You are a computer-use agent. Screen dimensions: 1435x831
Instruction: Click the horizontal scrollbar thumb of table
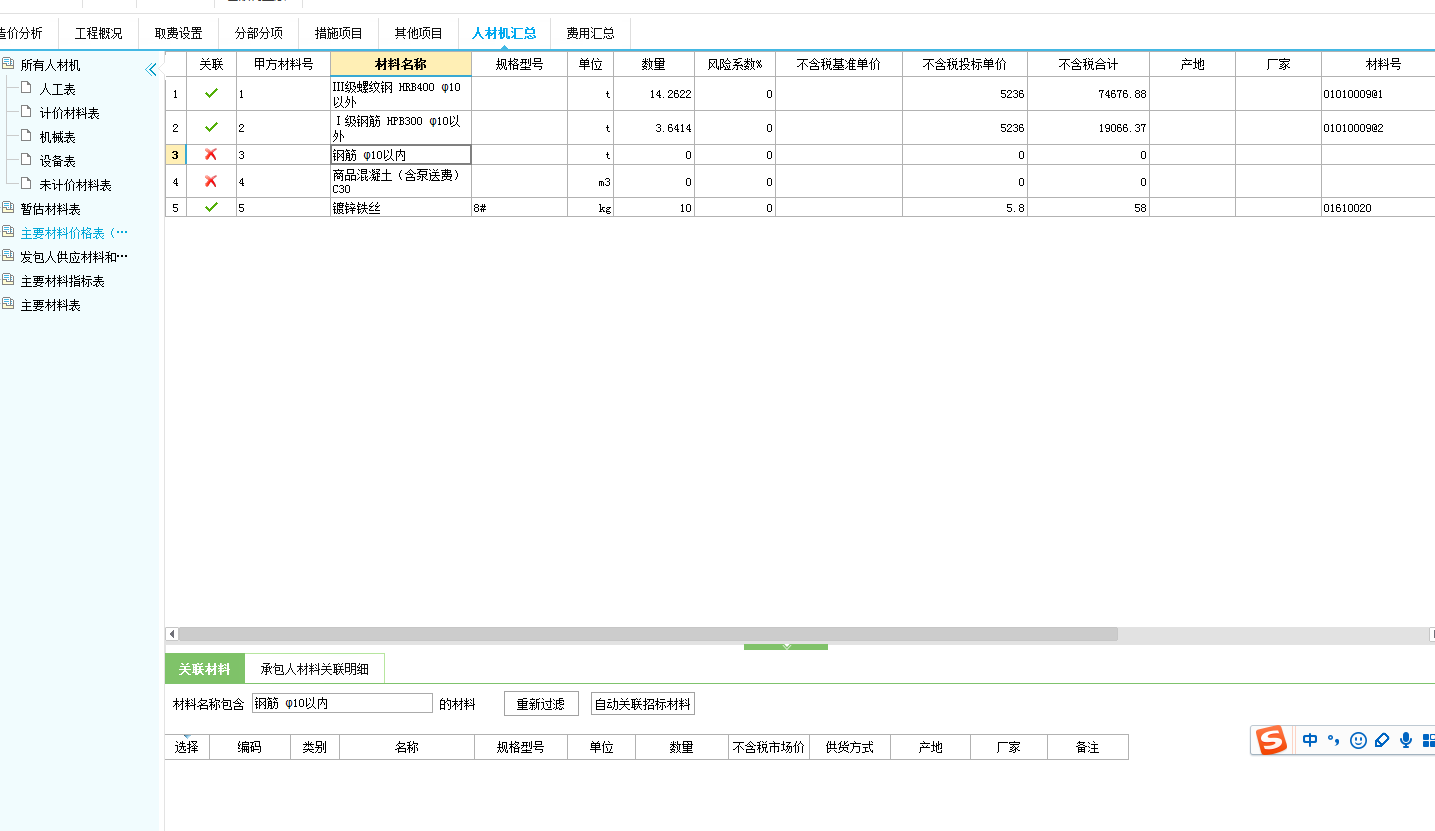648,634
